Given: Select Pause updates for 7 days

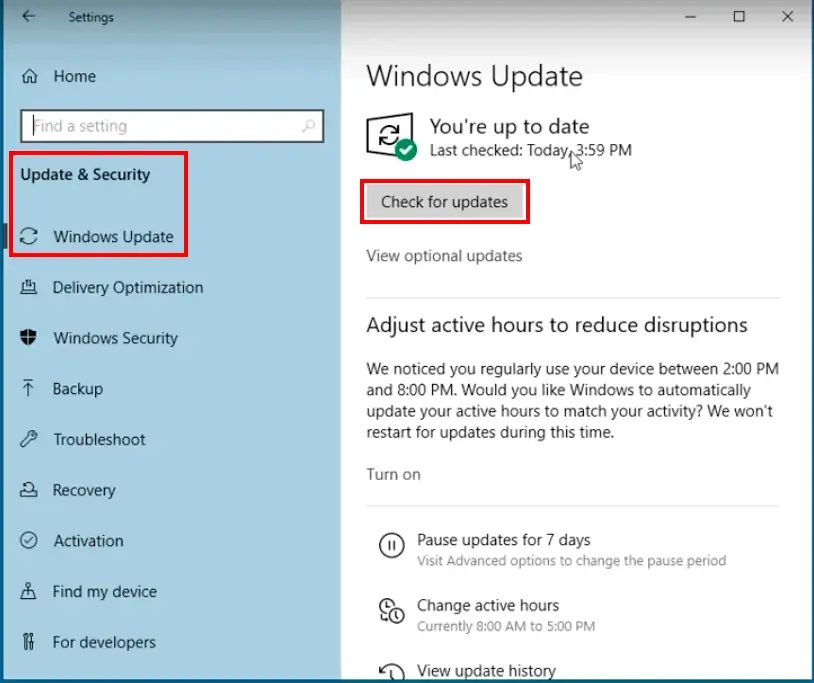Looking at the screenshot, I should tap(504, 540).
